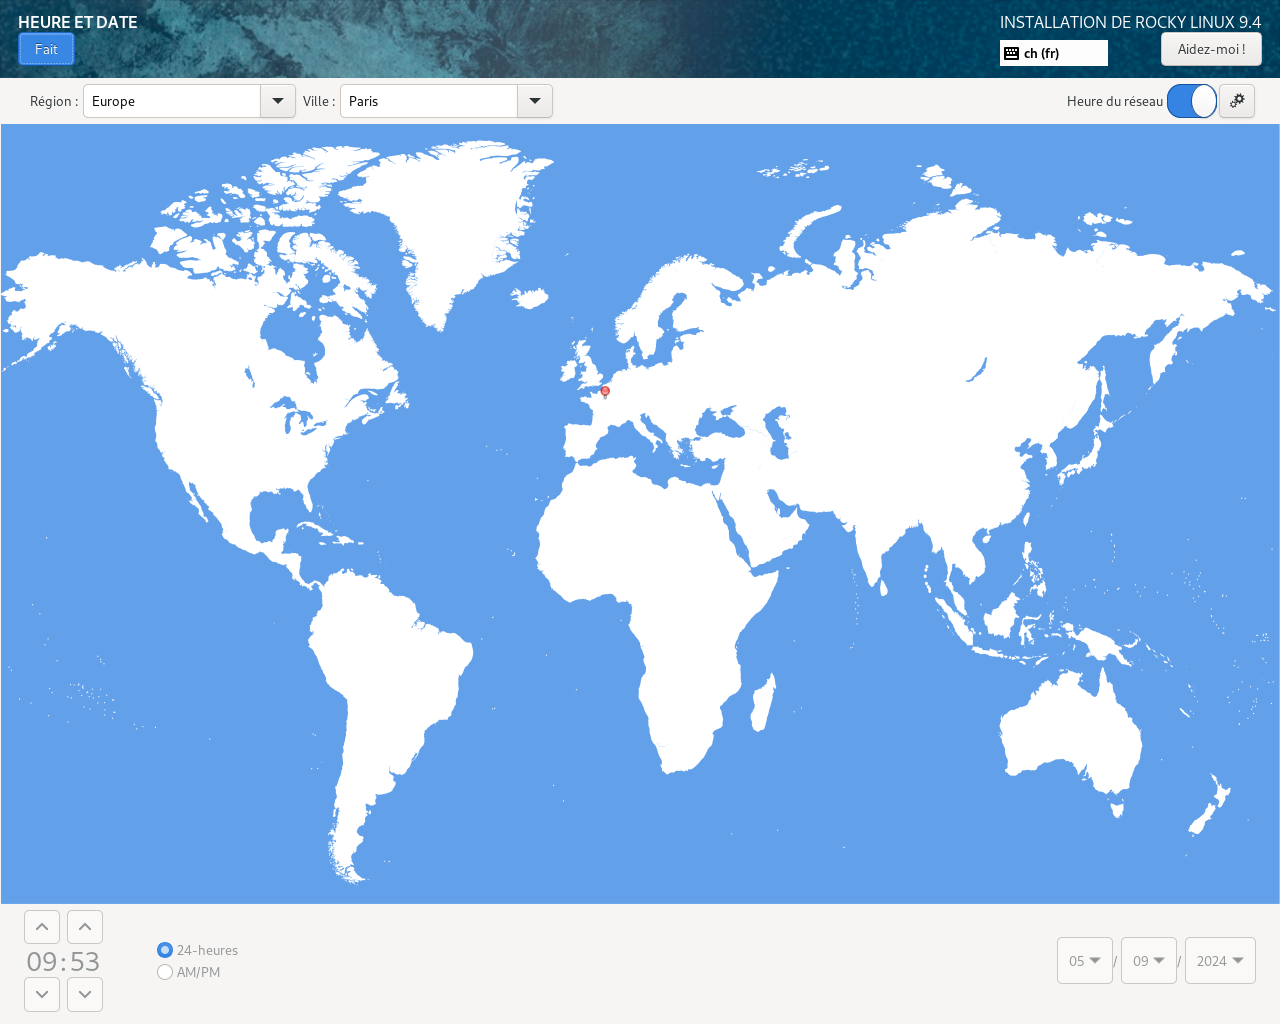Image resolution: width=1280 pixels, height=1024 pixels.
Task: Expand the Région dropdown arrow
Action: (278, 101)
